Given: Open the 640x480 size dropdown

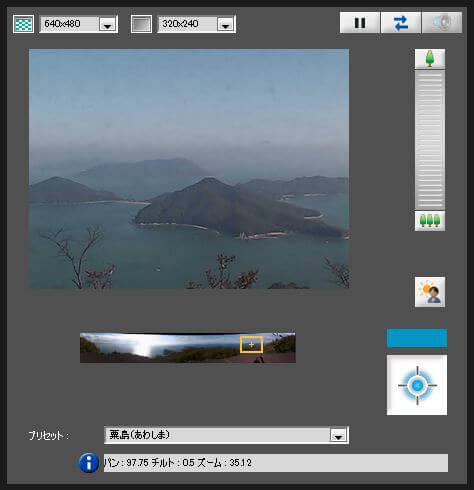Looking at the screenshot, I should pos(107,24).
